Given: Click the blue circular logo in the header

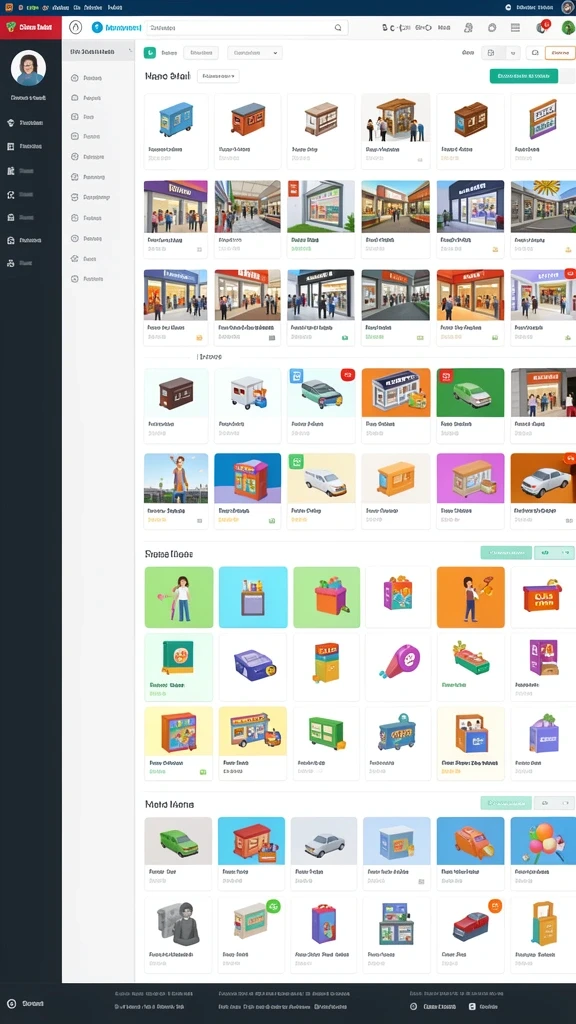Looking at the screenshot, I should [97, 27].
